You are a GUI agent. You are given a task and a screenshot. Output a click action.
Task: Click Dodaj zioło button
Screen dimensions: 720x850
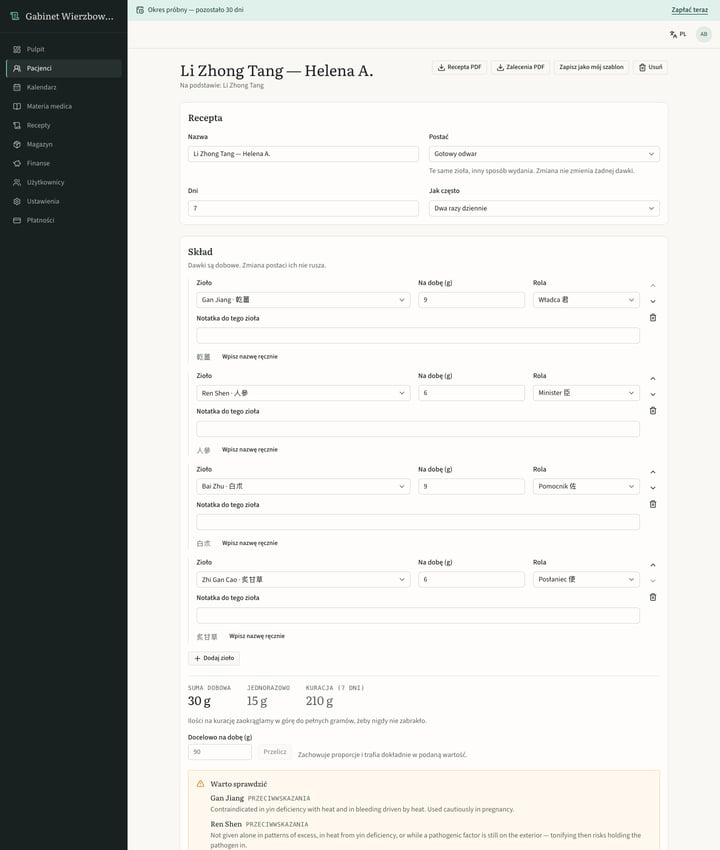click(214, 658)
